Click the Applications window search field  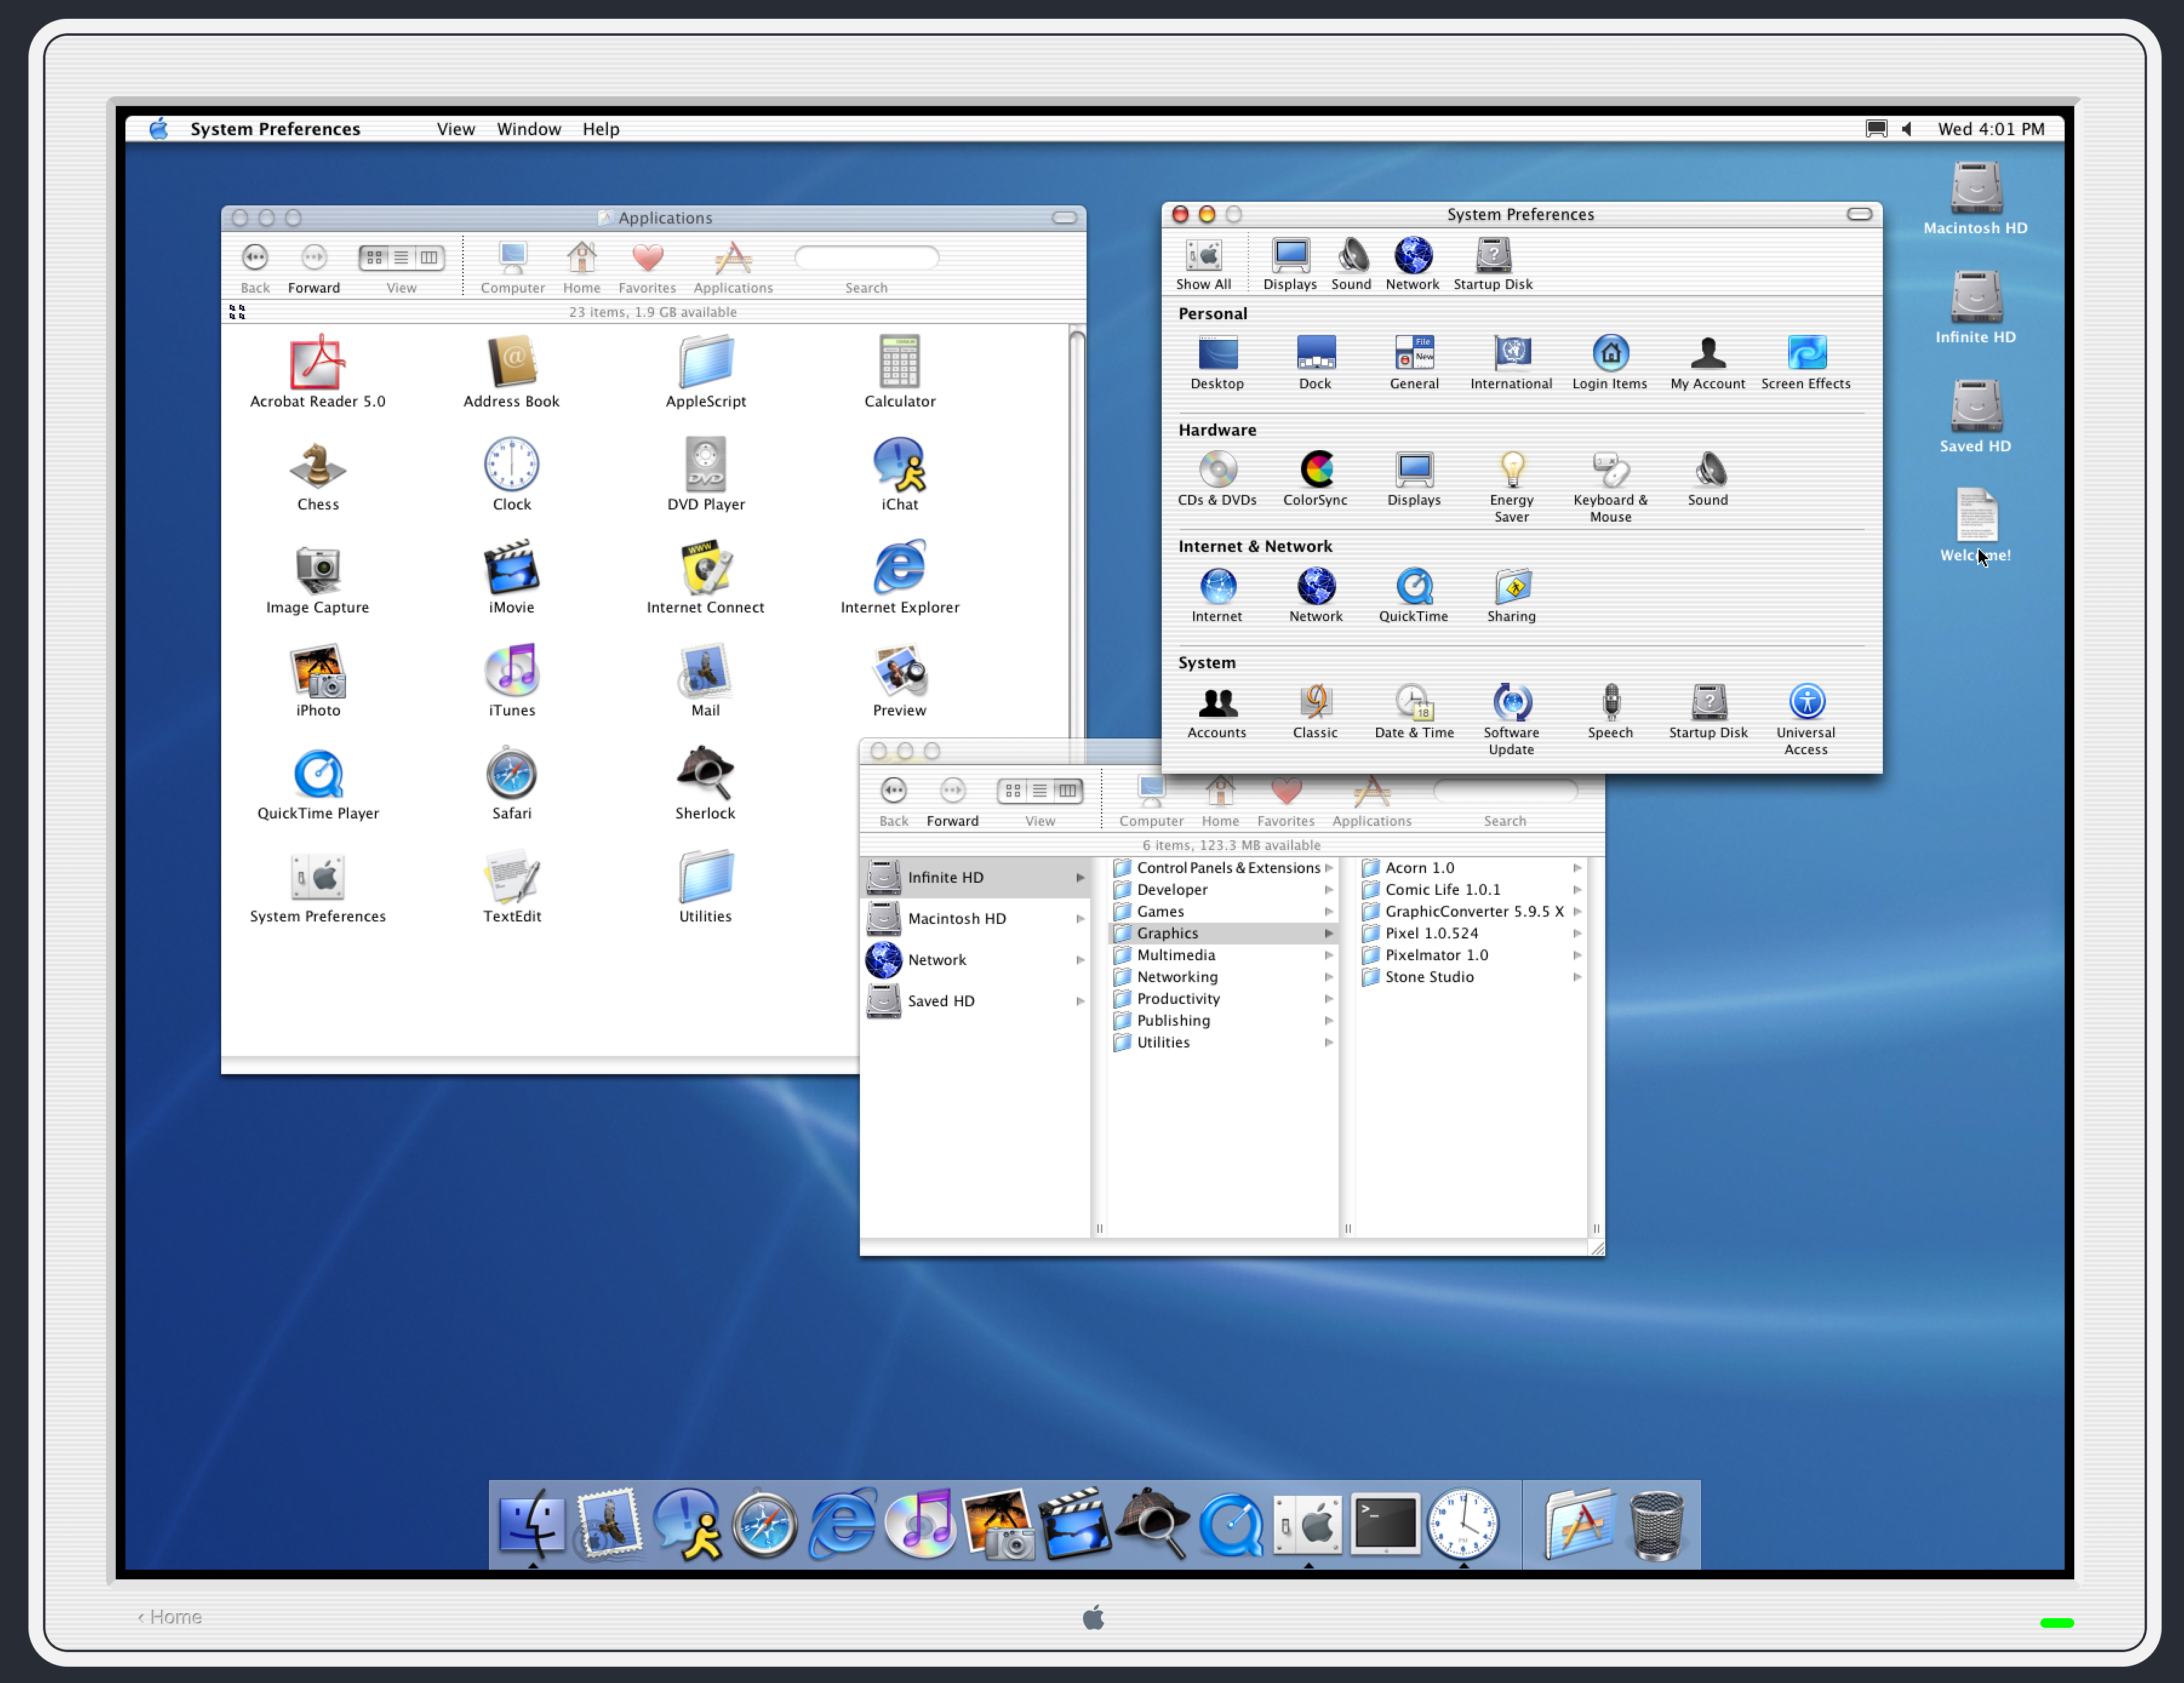coord(866,258)
